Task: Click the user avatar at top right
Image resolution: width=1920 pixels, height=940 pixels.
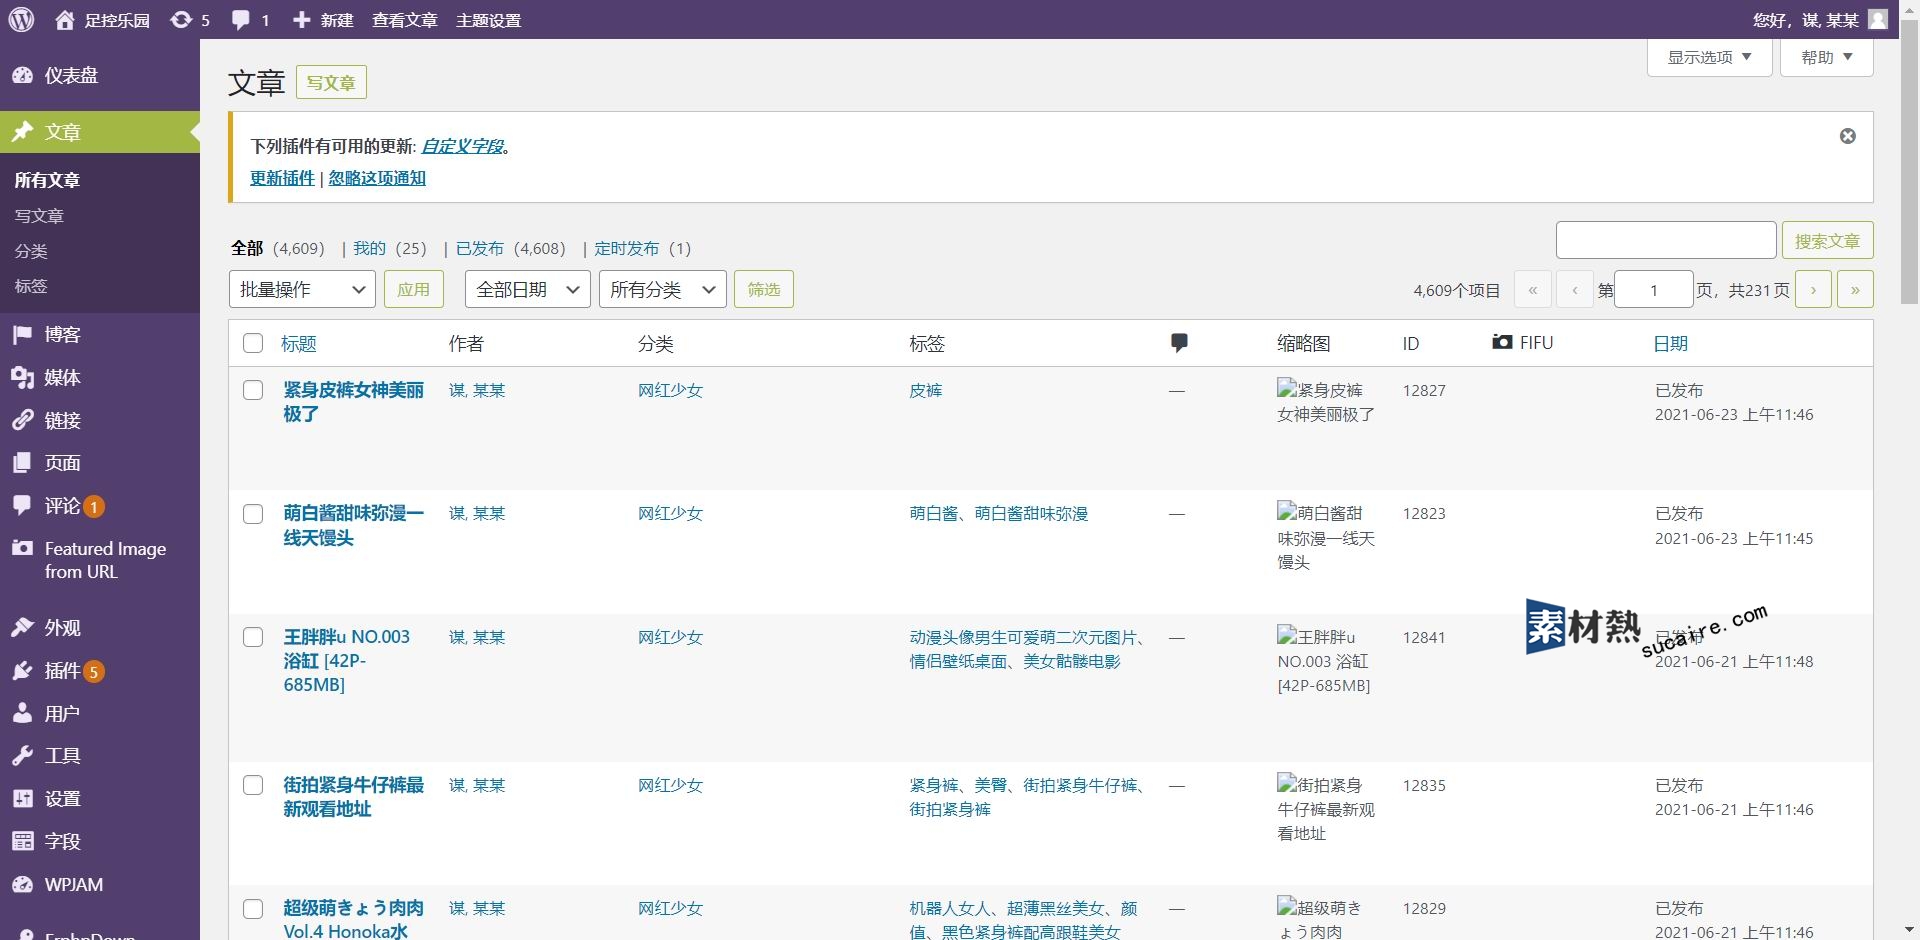Action: [1878, 20]
